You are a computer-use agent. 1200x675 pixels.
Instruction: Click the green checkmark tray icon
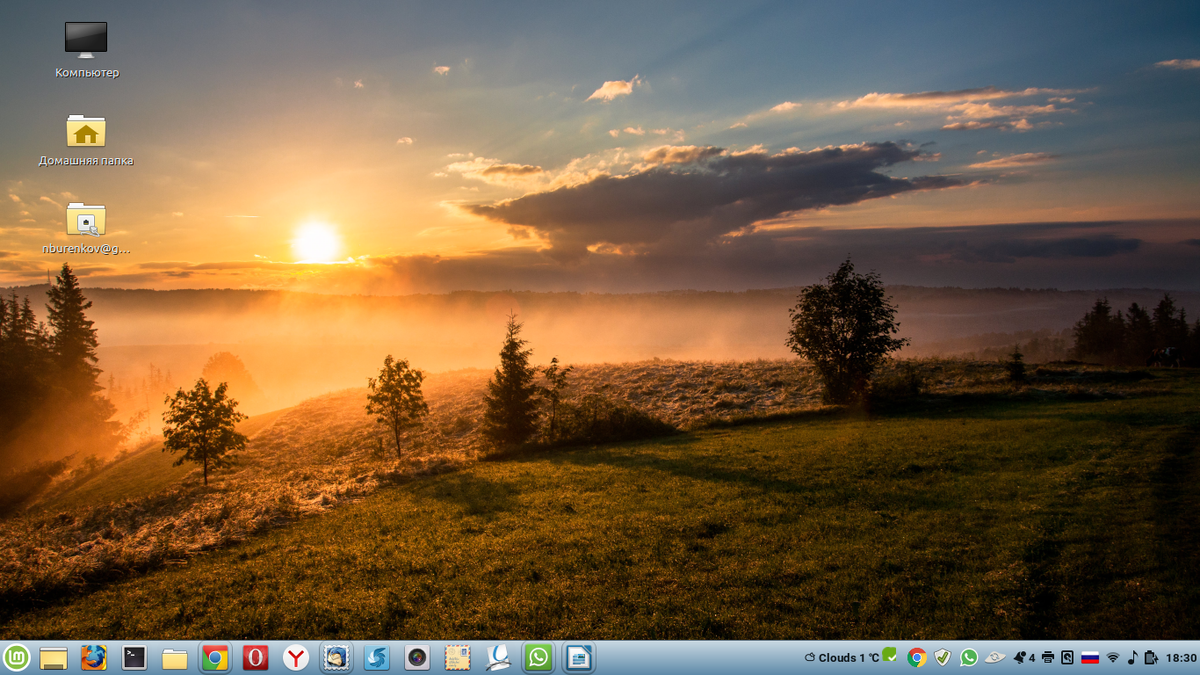pyautogui.click(x=890, y=655)
